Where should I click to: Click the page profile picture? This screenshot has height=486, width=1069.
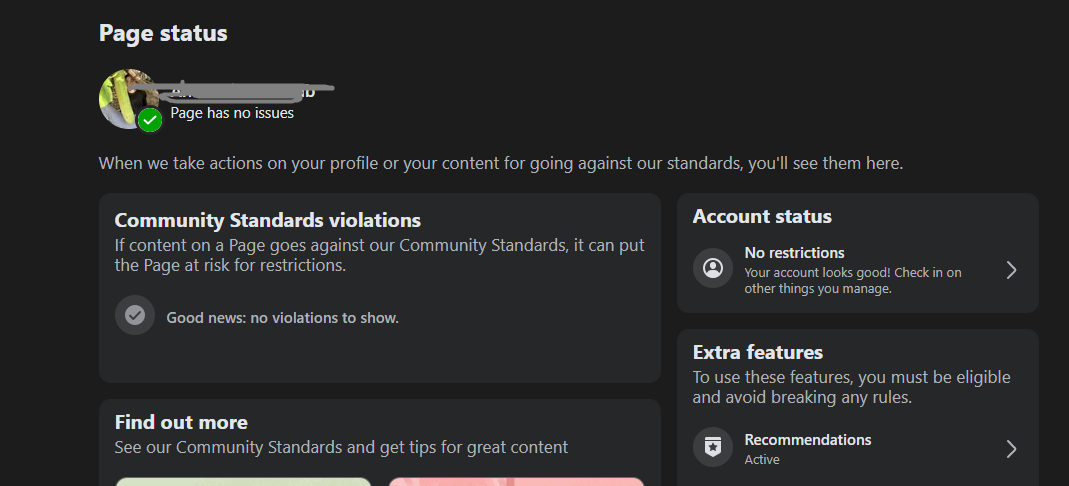point(130,99)
